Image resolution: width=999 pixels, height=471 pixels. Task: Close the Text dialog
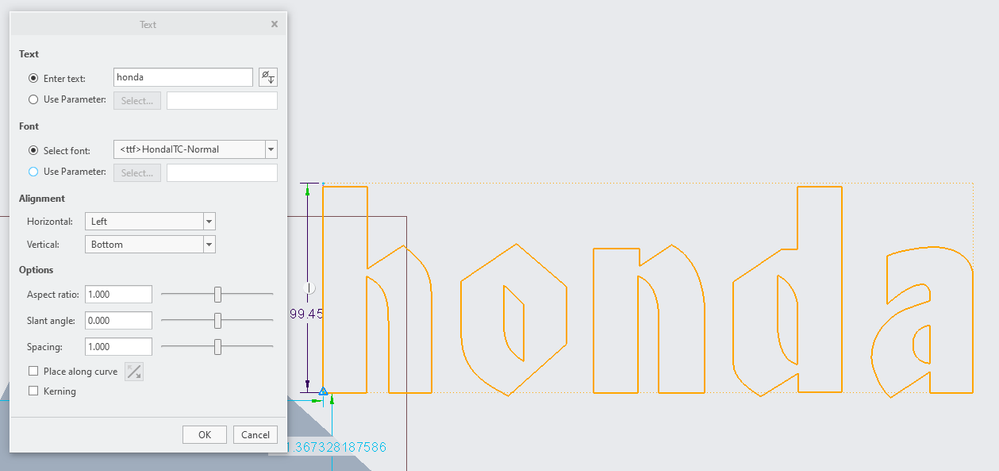pos(274,24)
